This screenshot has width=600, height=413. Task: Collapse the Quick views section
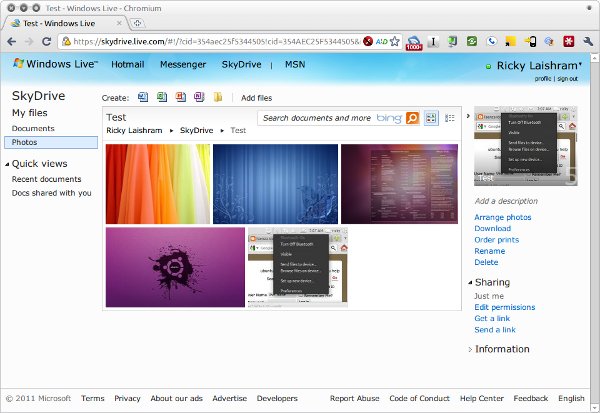[x=7, y=163]
